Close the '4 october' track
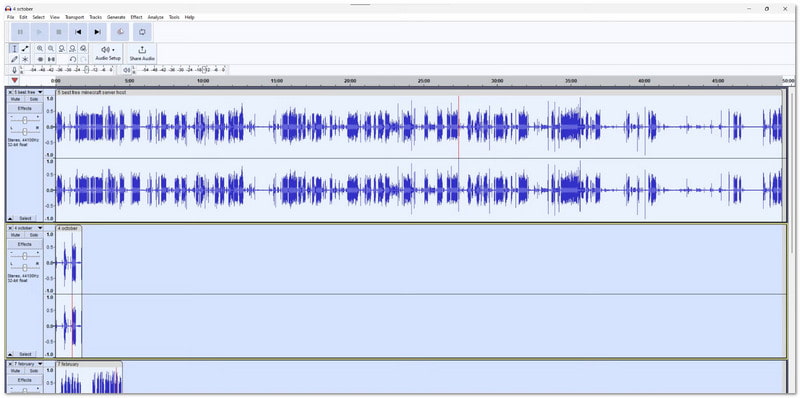The width and height of the screenshot is (800, 398). 10,228
